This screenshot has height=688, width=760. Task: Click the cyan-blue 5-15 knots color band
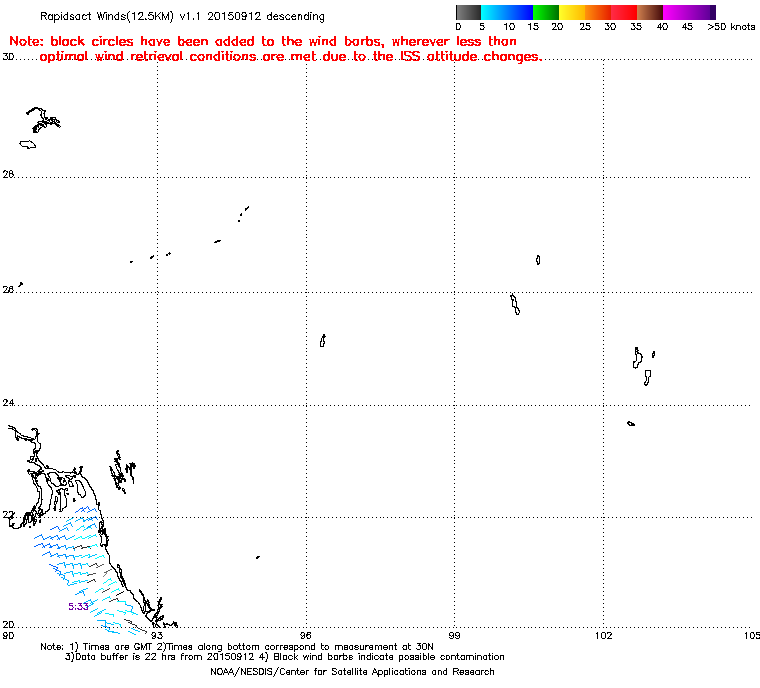[507, 12]
